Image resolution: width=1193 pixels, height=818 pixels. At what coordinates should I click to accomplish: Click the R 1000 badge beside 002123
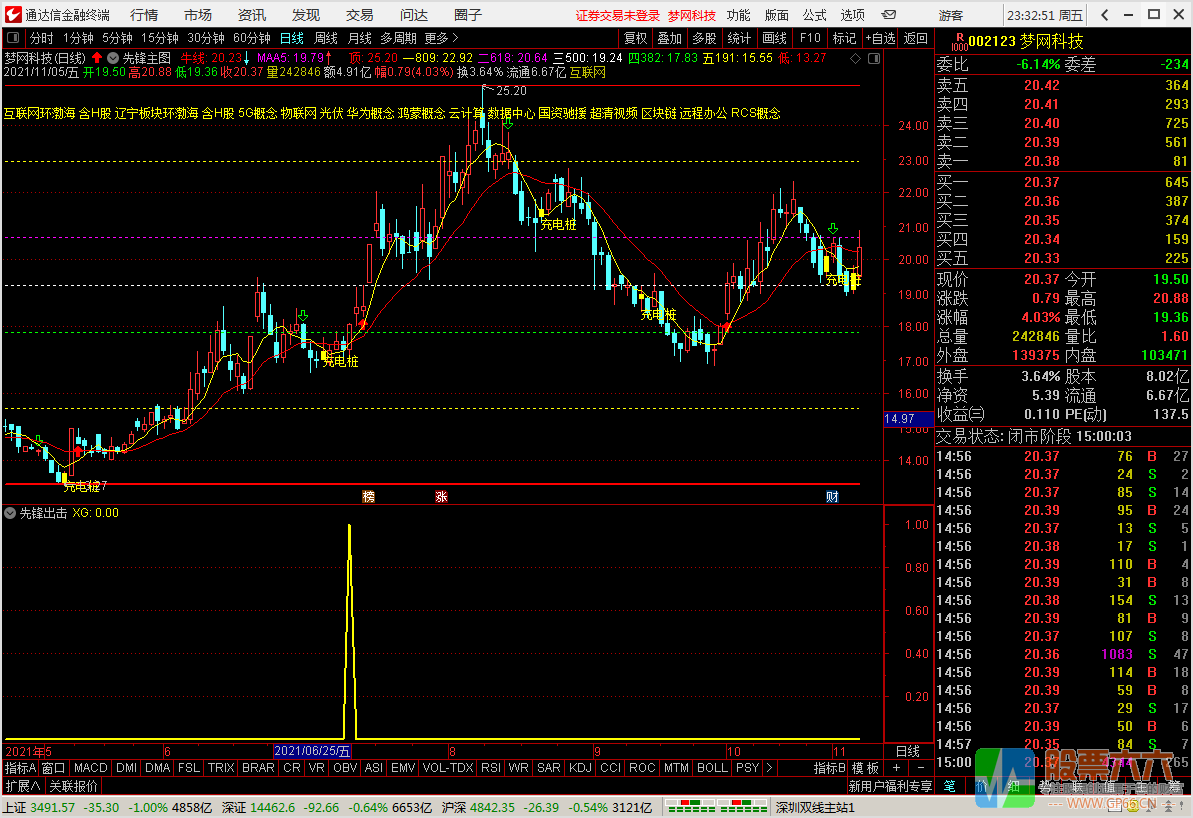coord(959,42)
